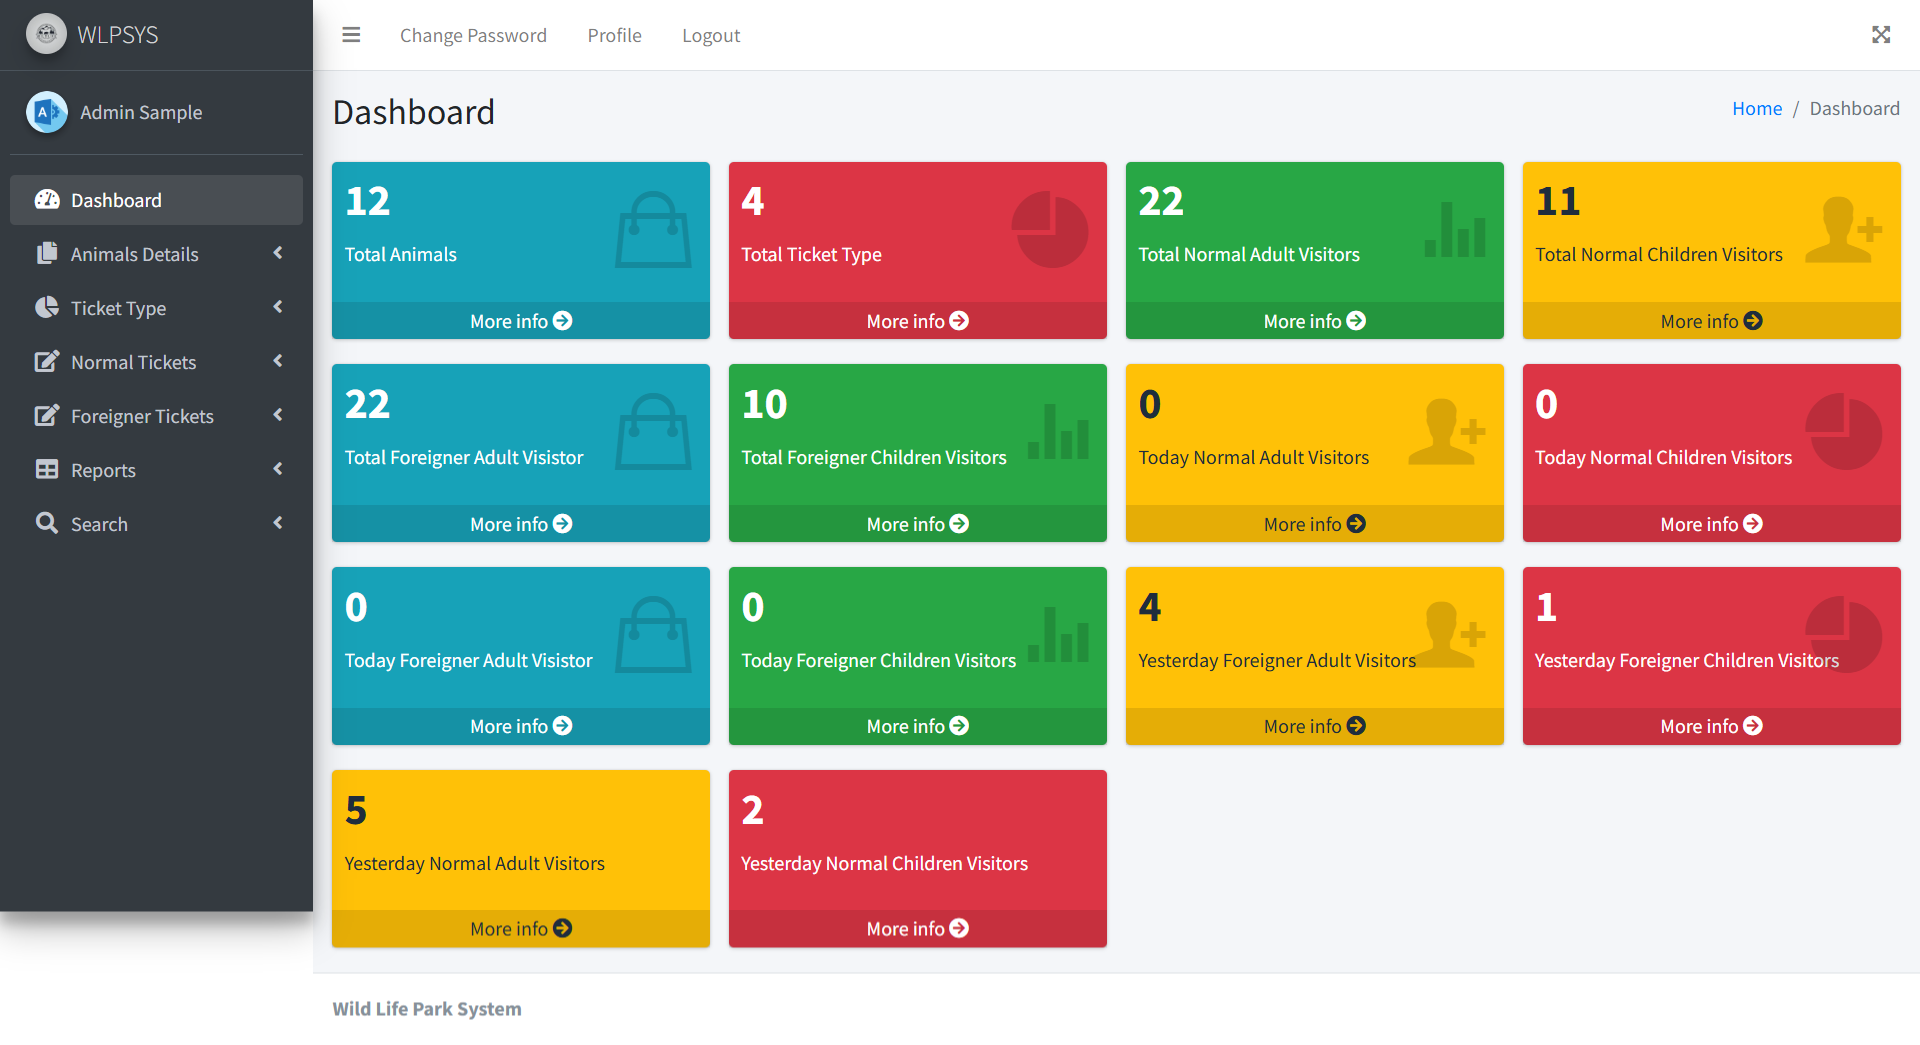Go to Home via breadcrumb link
The height and width of the screenshot is (1045, 1920).
(x=1756, y=108)
